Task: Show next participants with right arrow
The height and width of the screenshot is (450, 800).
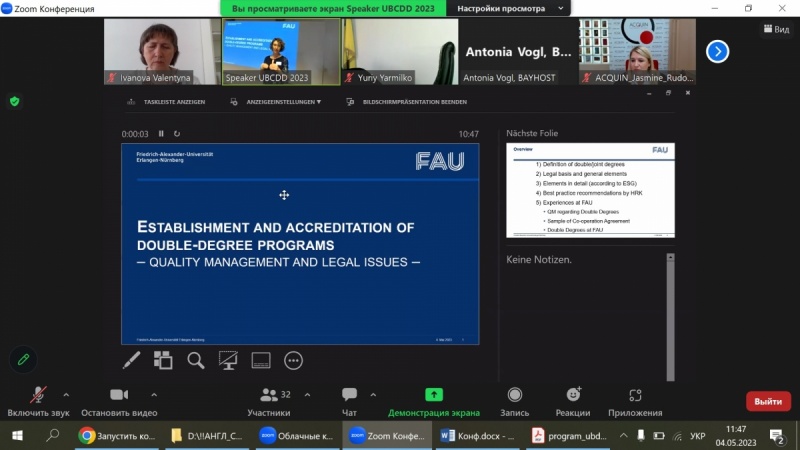Action: [x=716, y=51]
